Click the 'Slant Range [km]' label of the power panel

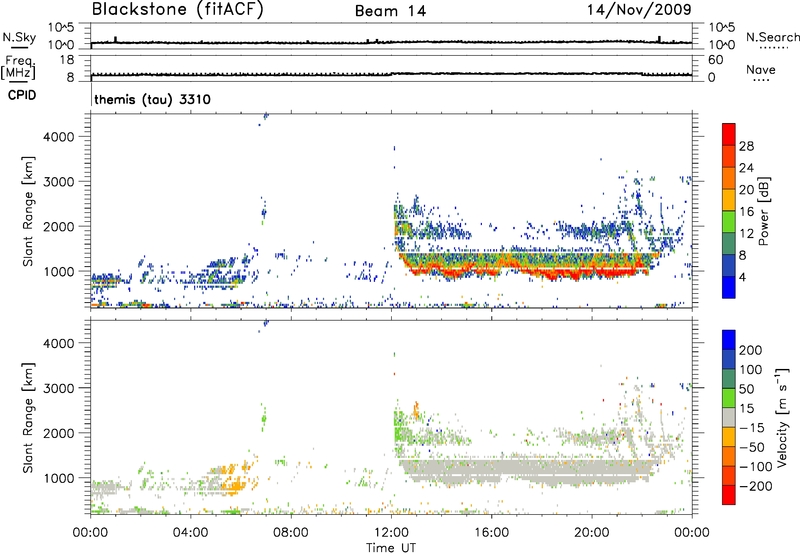28,211
